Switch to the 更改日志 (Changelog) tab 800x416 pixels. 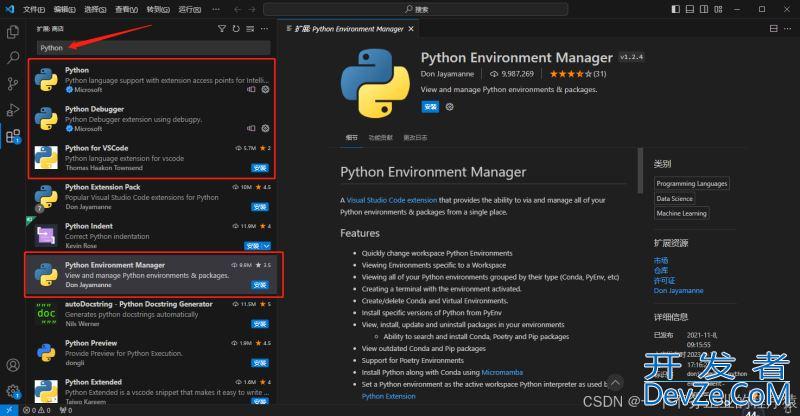(415, 138)
